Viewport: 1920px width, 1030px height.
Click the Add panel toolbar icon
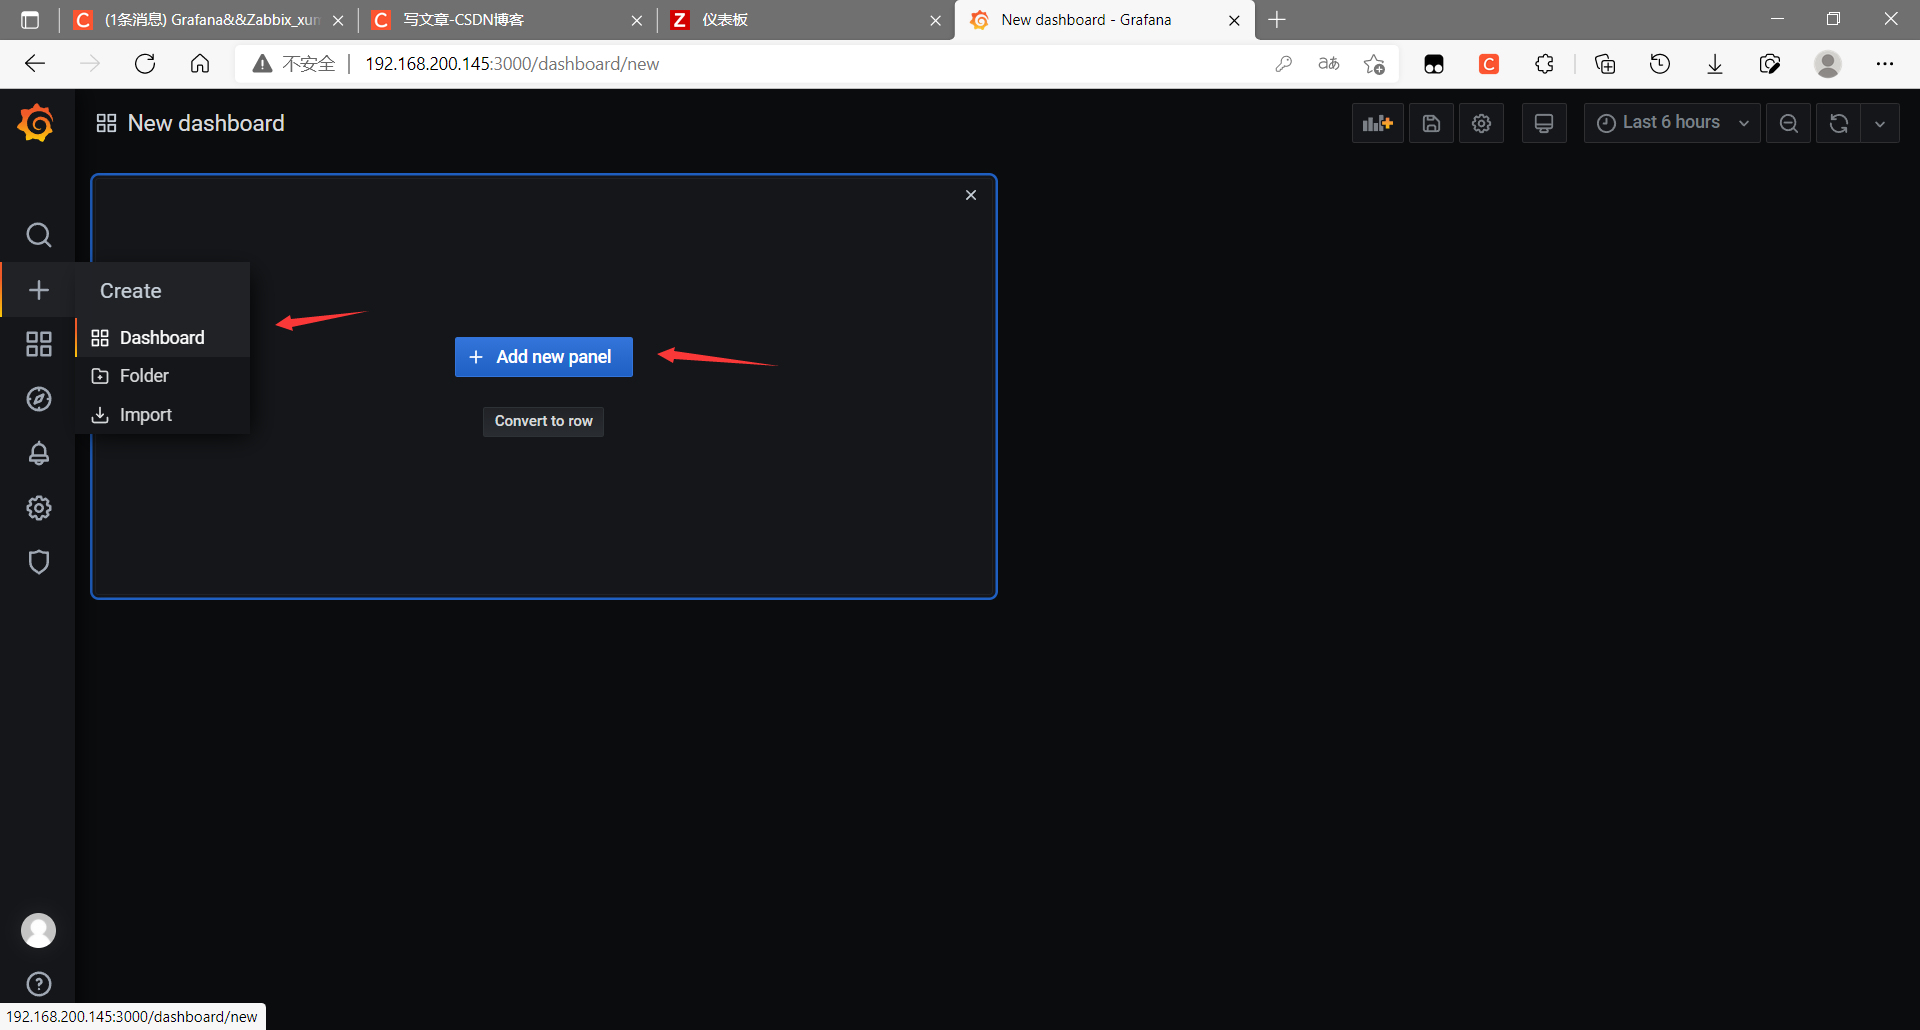pos(1377,122)
